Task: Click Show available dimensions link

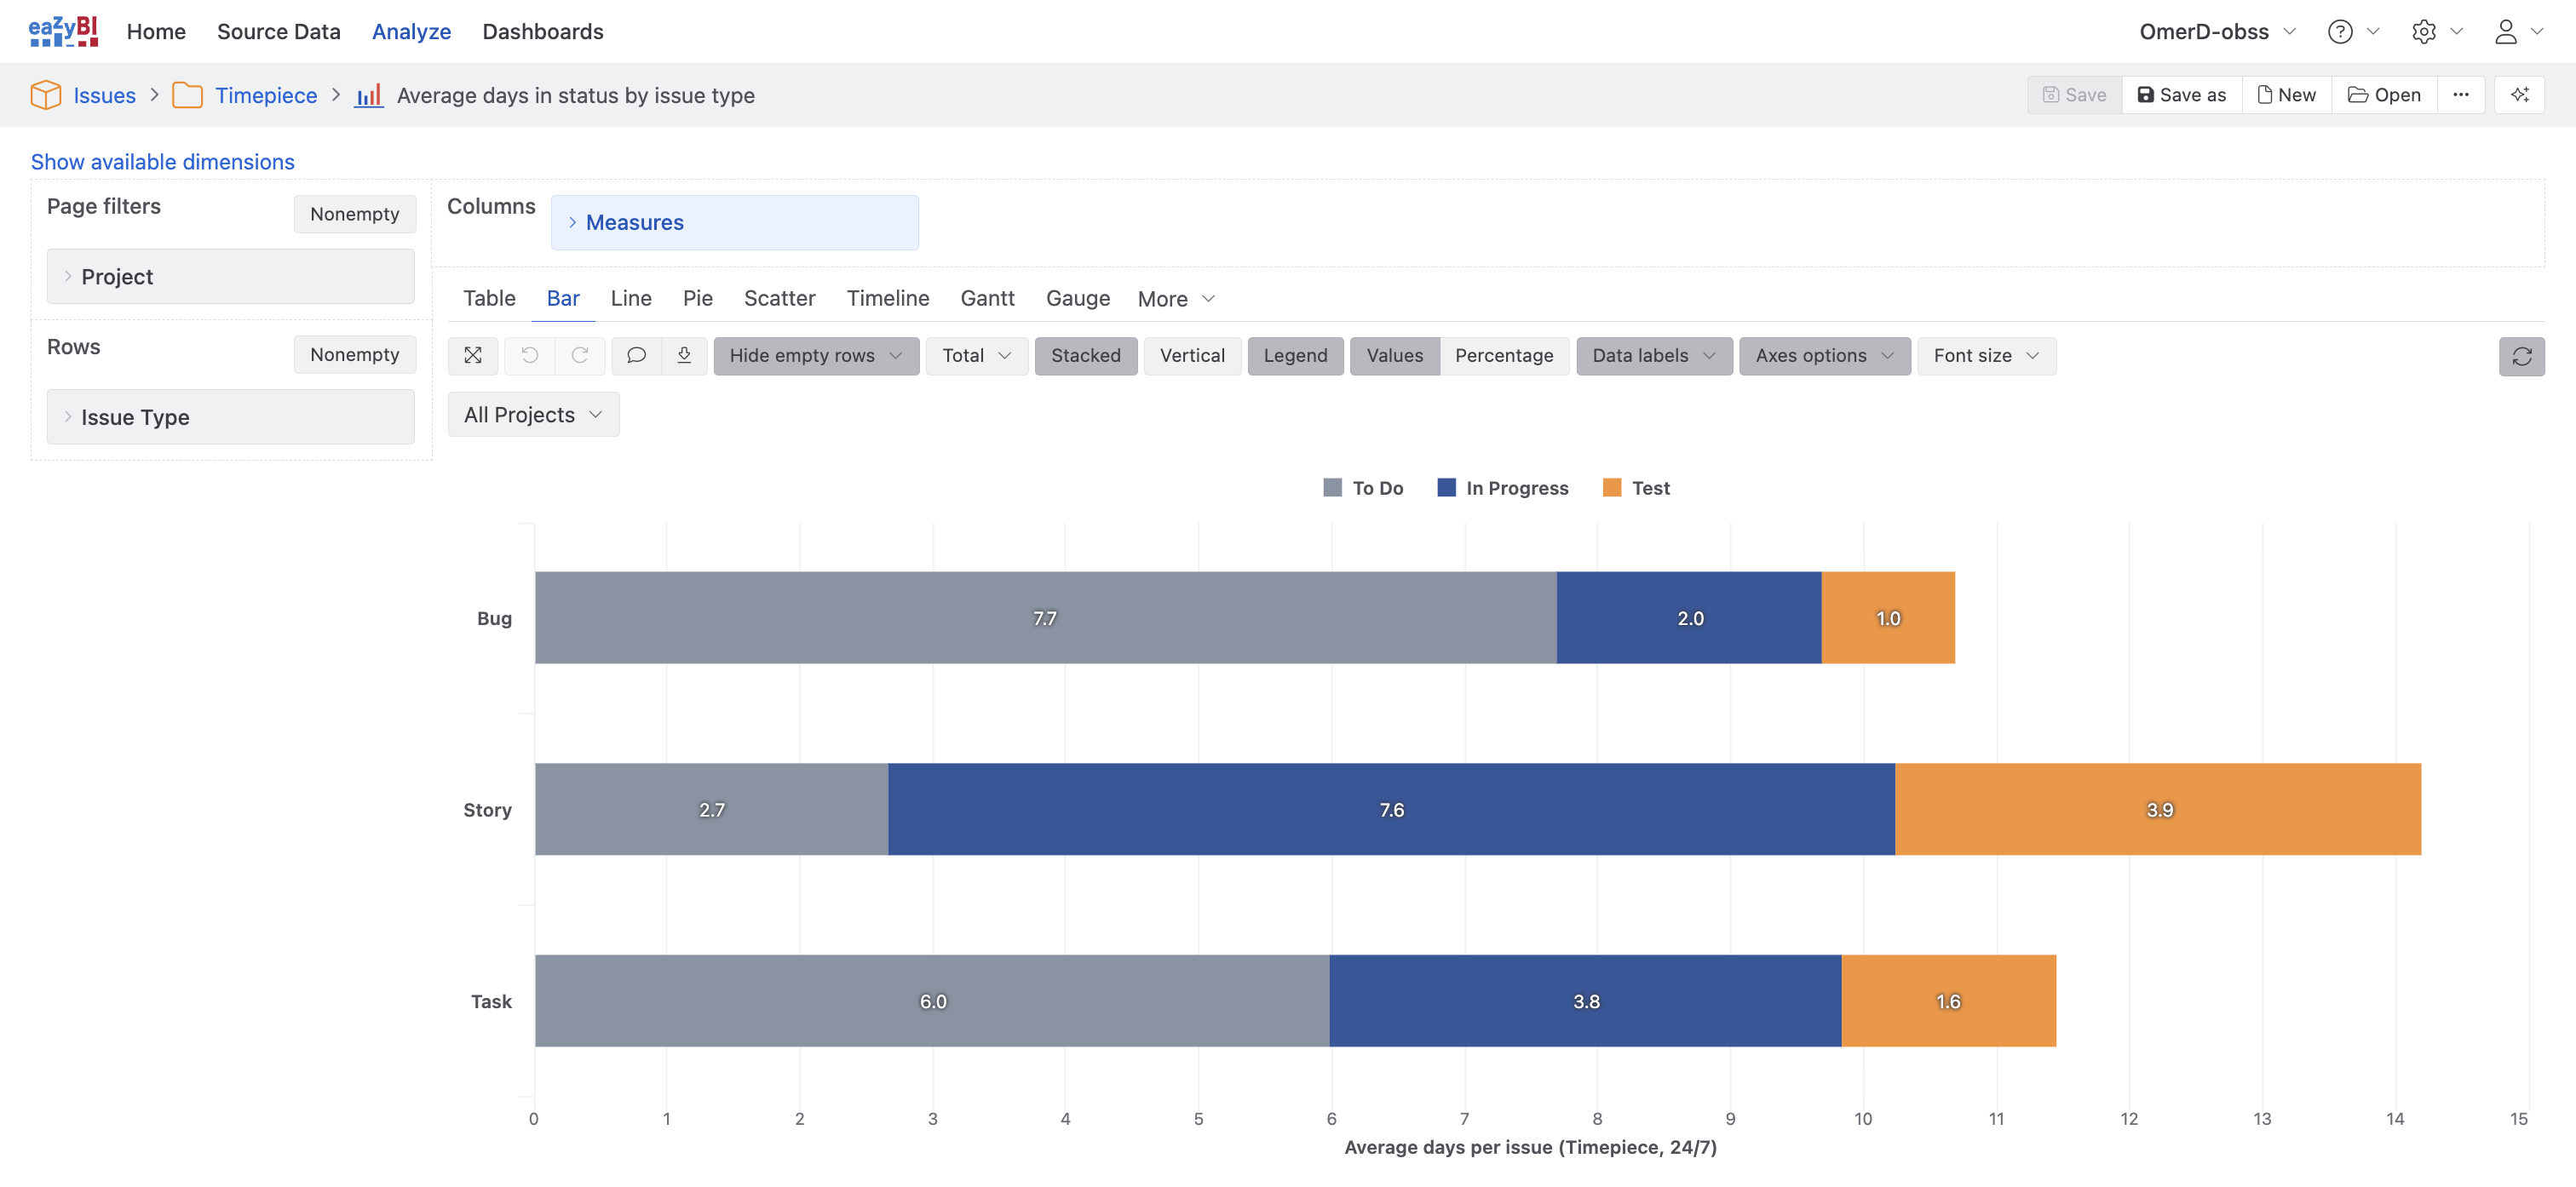Action: 162,162
